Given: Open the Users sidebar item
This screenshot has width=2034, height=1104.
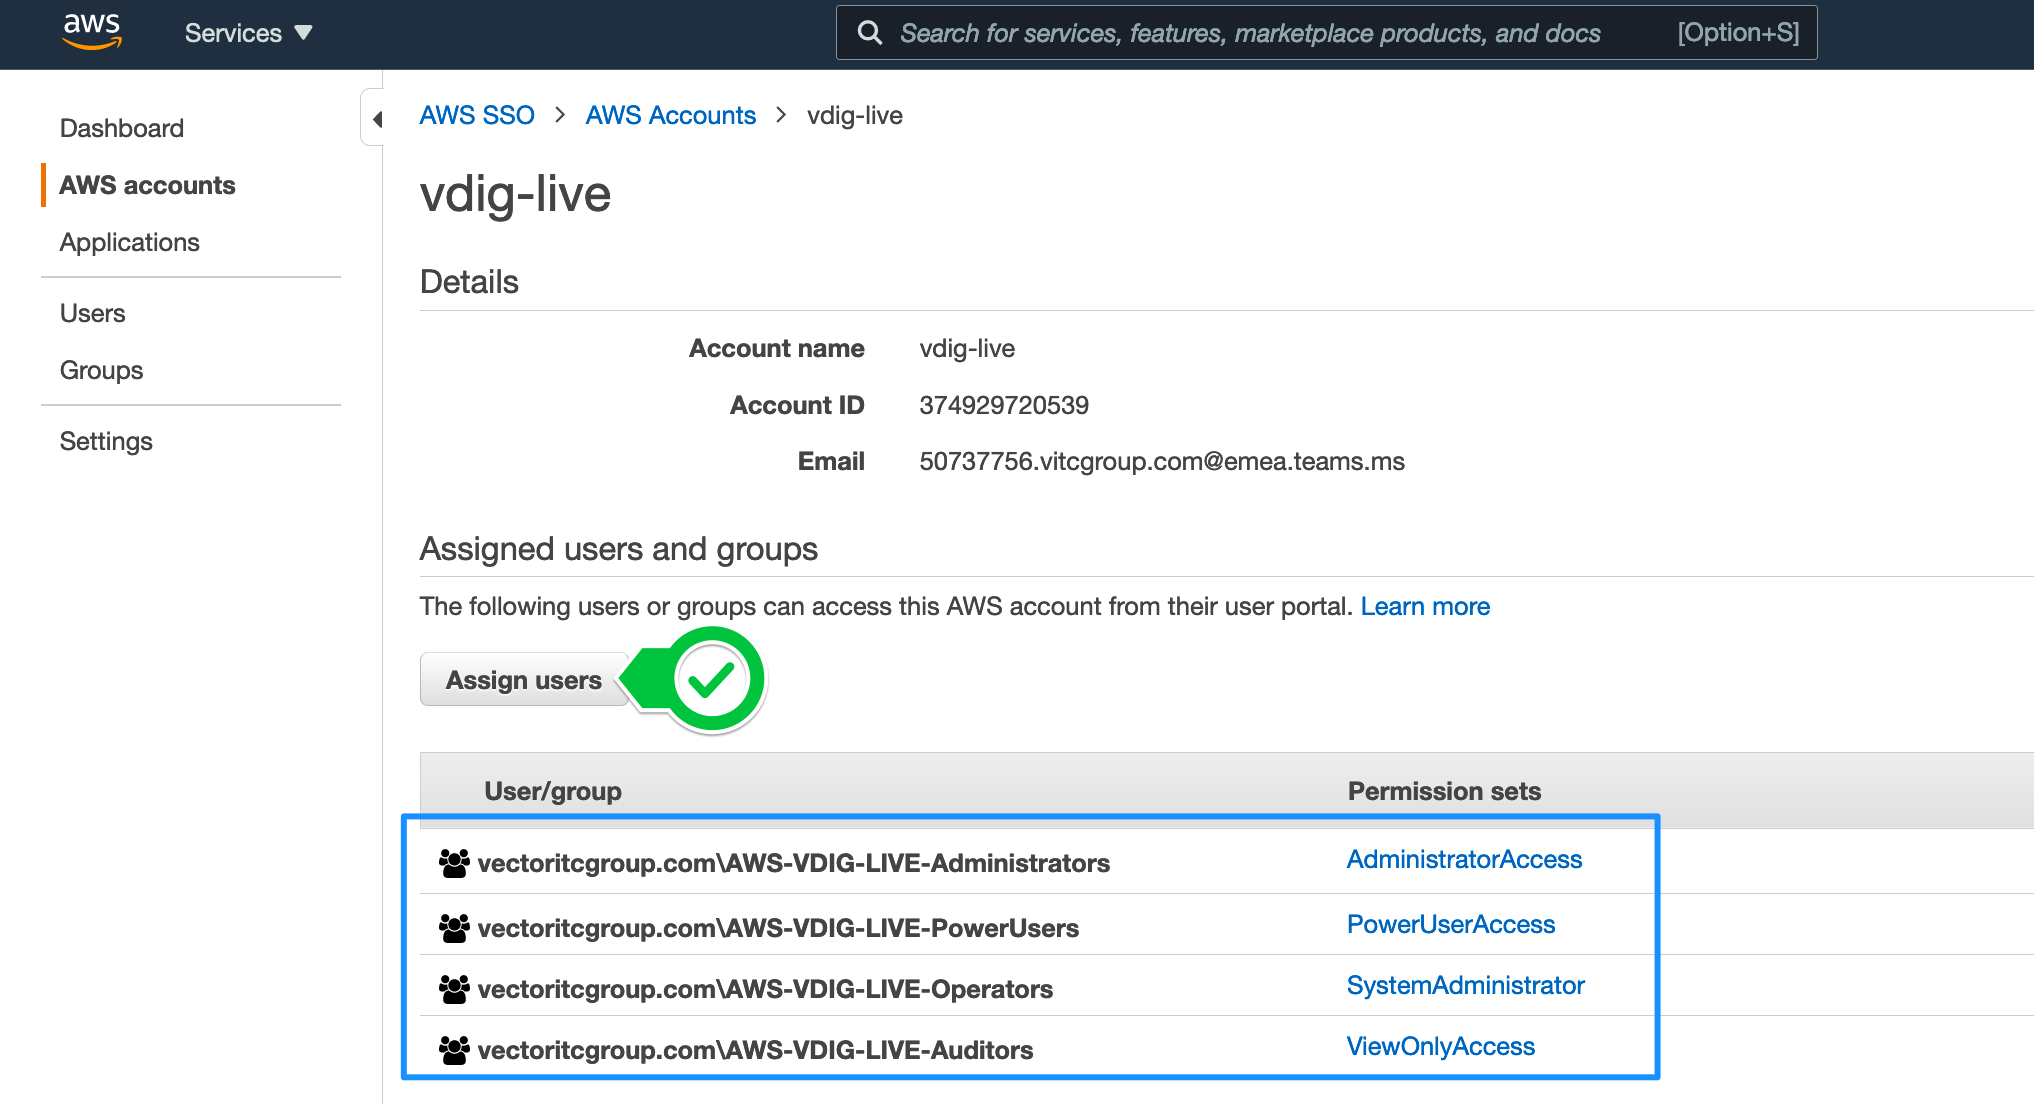Looking at the screenshot, I should point(93,313).
